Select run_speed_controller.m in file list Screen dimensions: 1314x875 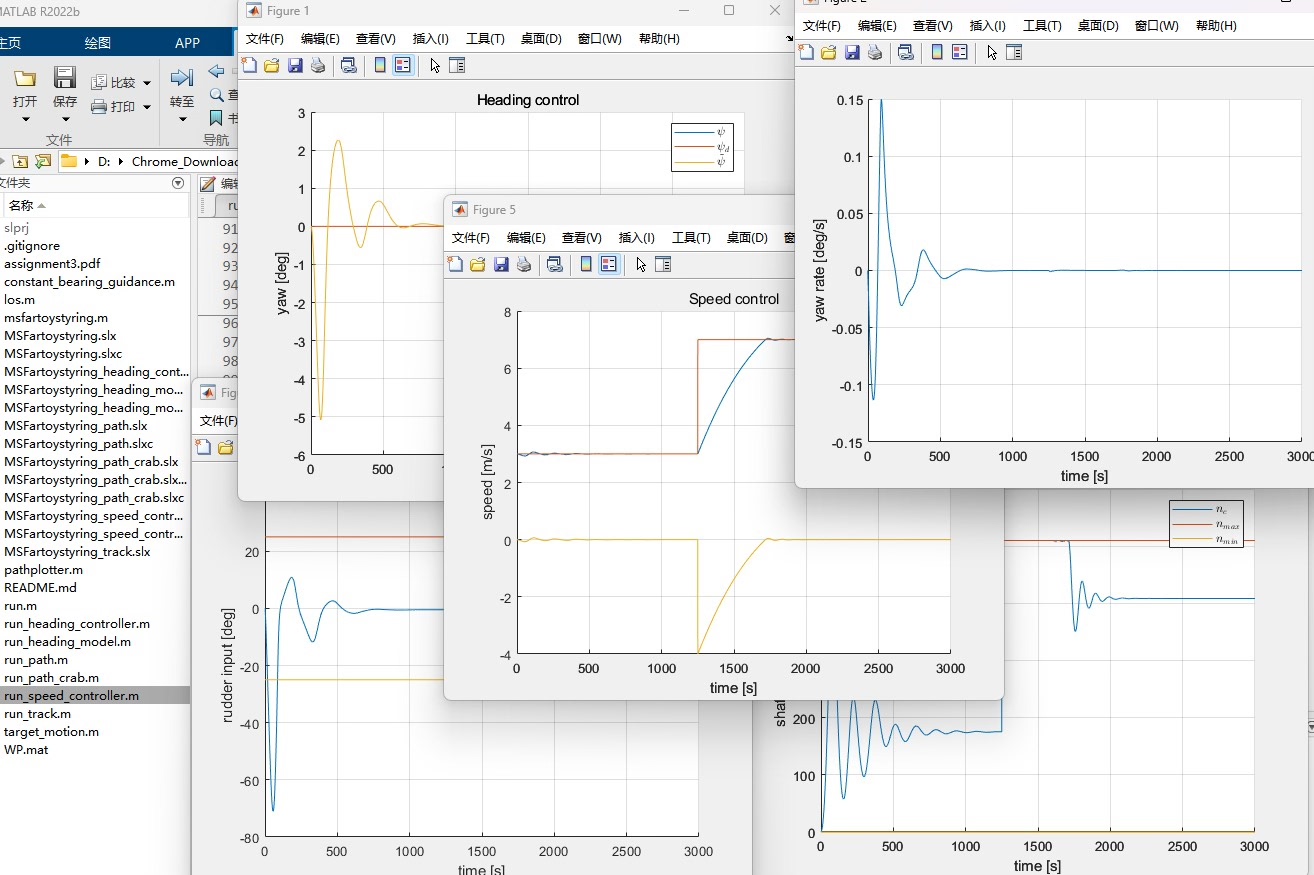(94, 696)
